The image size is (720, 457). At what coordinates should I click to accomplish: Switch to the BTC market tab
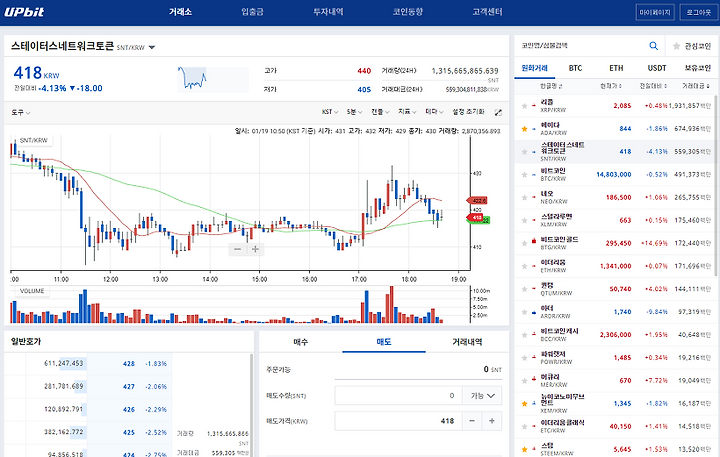(x=575, y=68)
